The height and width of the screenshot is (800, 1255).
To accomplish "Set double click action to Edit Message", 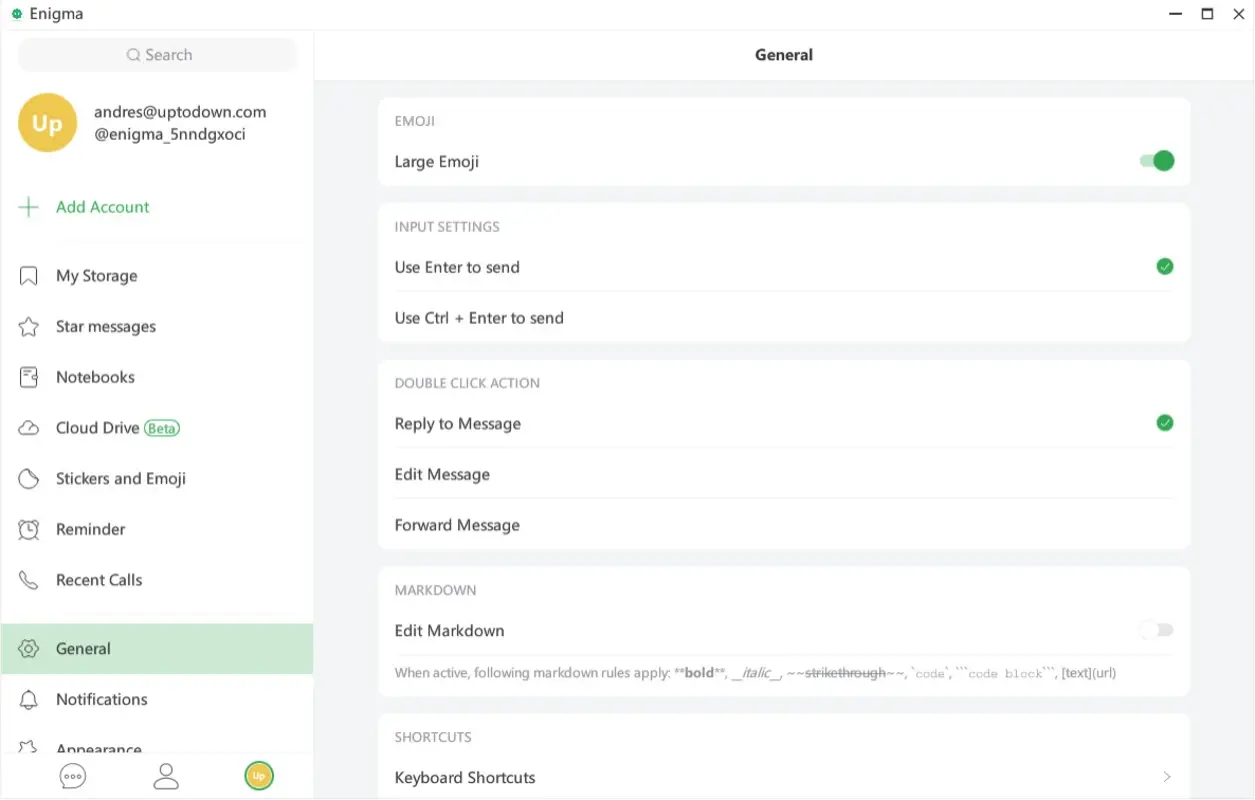I will 442,473.
